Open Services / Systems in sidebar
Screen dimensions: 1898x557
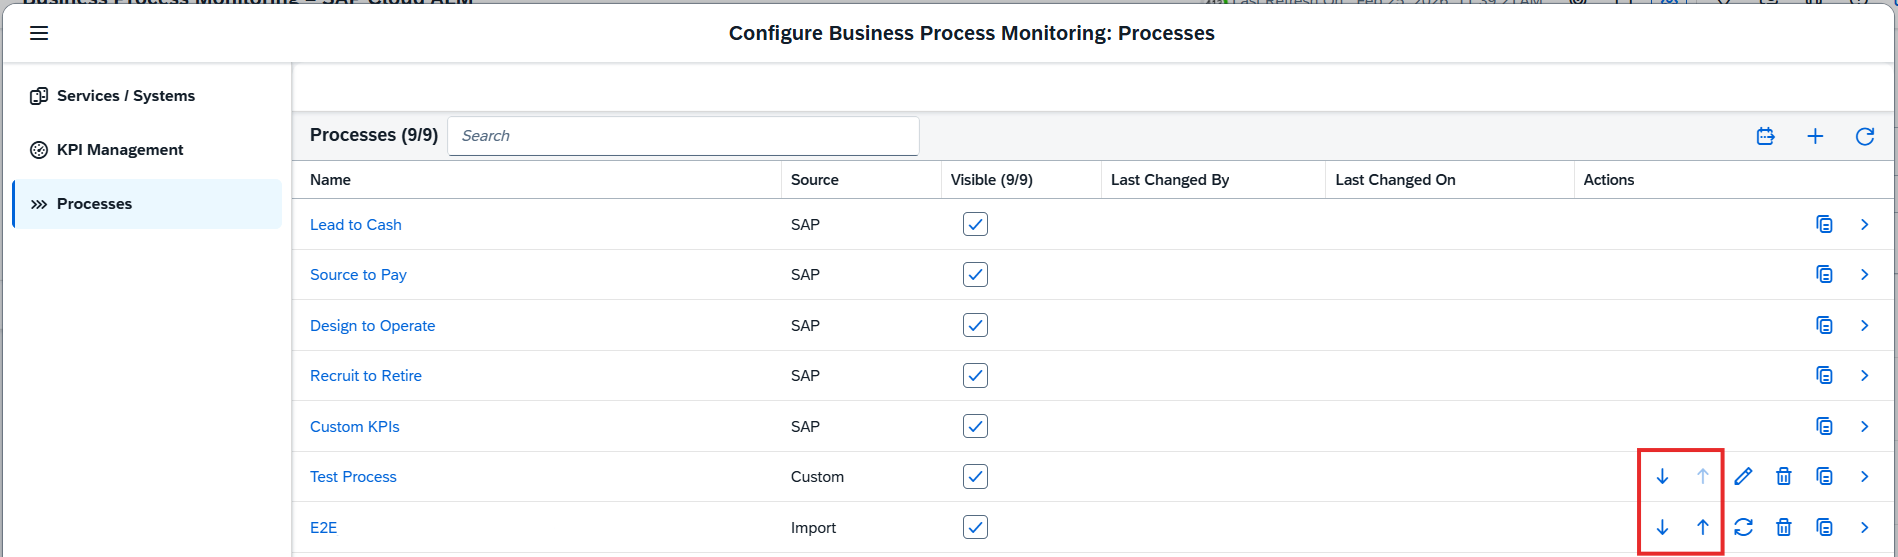pos(125,96)
